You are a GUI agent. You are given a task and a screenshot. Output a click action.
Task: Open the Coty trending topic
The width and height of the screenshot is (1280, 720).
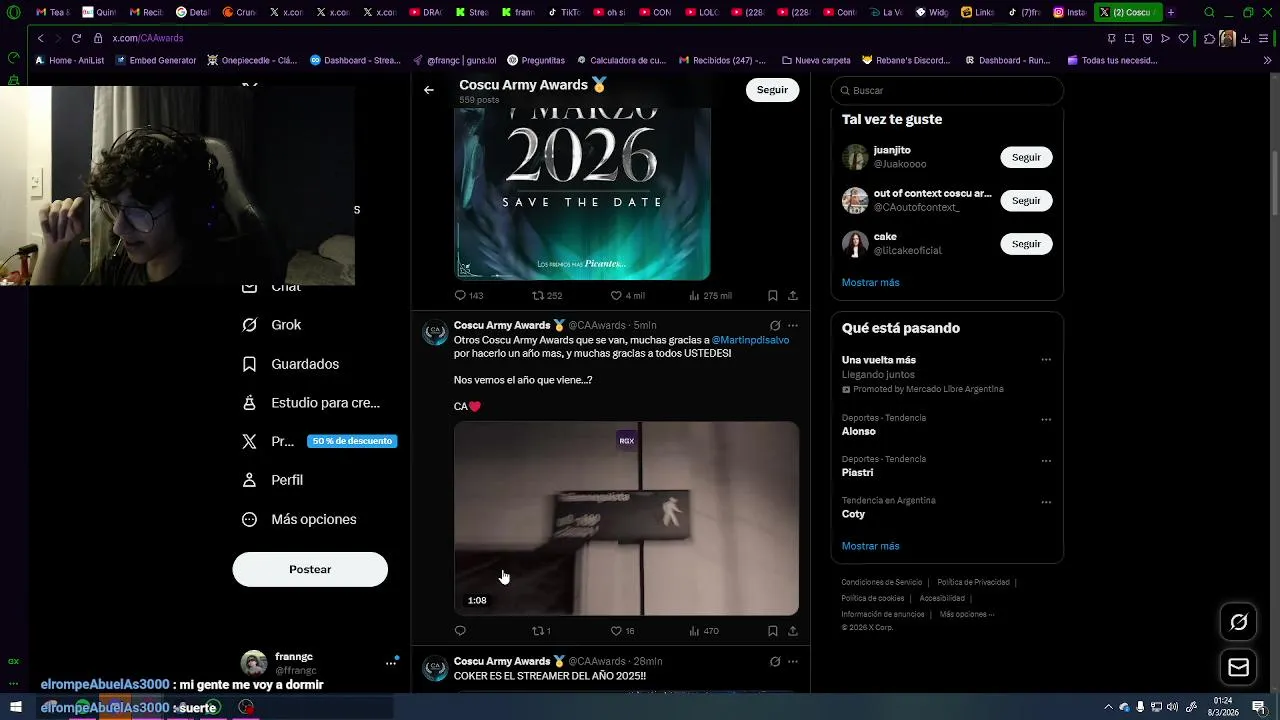coord(853,514)
